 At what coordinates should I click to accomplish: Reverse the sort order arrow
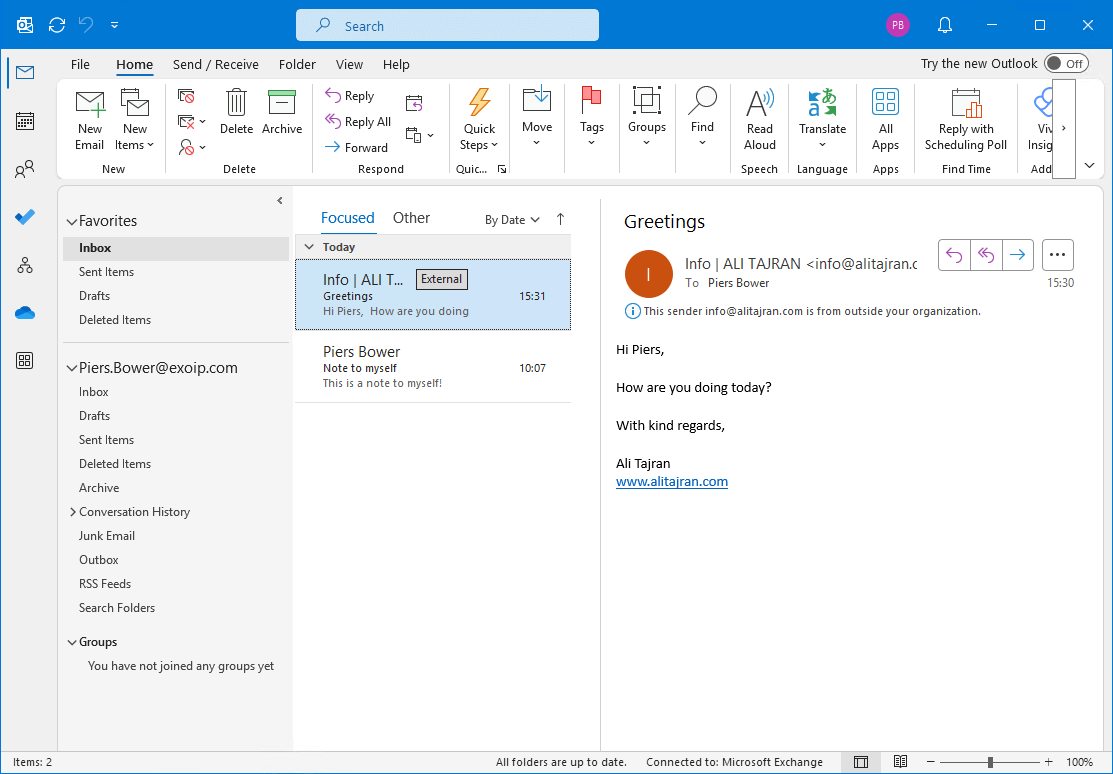560,219
